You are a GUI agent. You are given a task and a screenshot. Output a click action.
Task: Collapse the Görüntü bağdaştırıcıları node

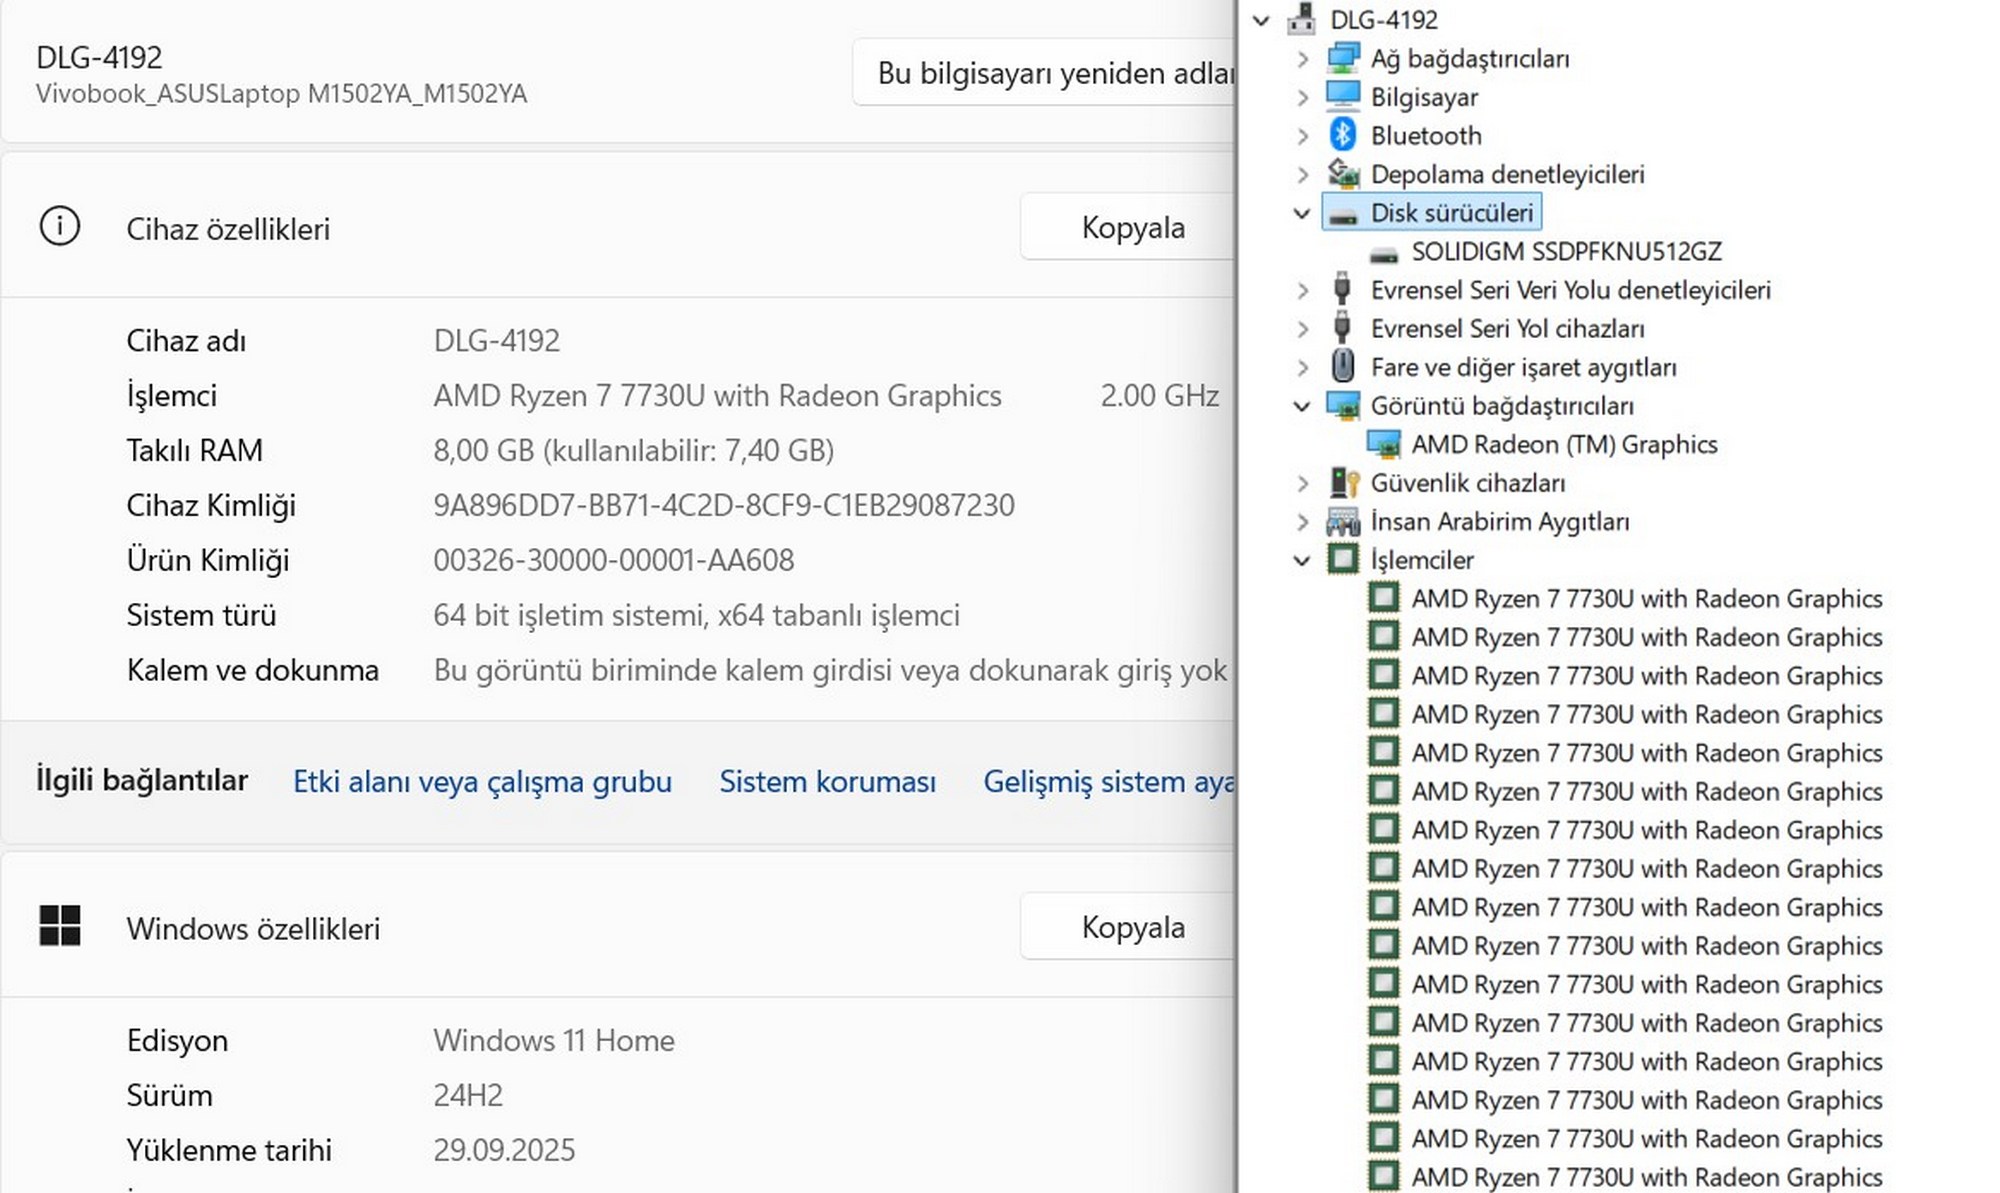click(1301, 406)
